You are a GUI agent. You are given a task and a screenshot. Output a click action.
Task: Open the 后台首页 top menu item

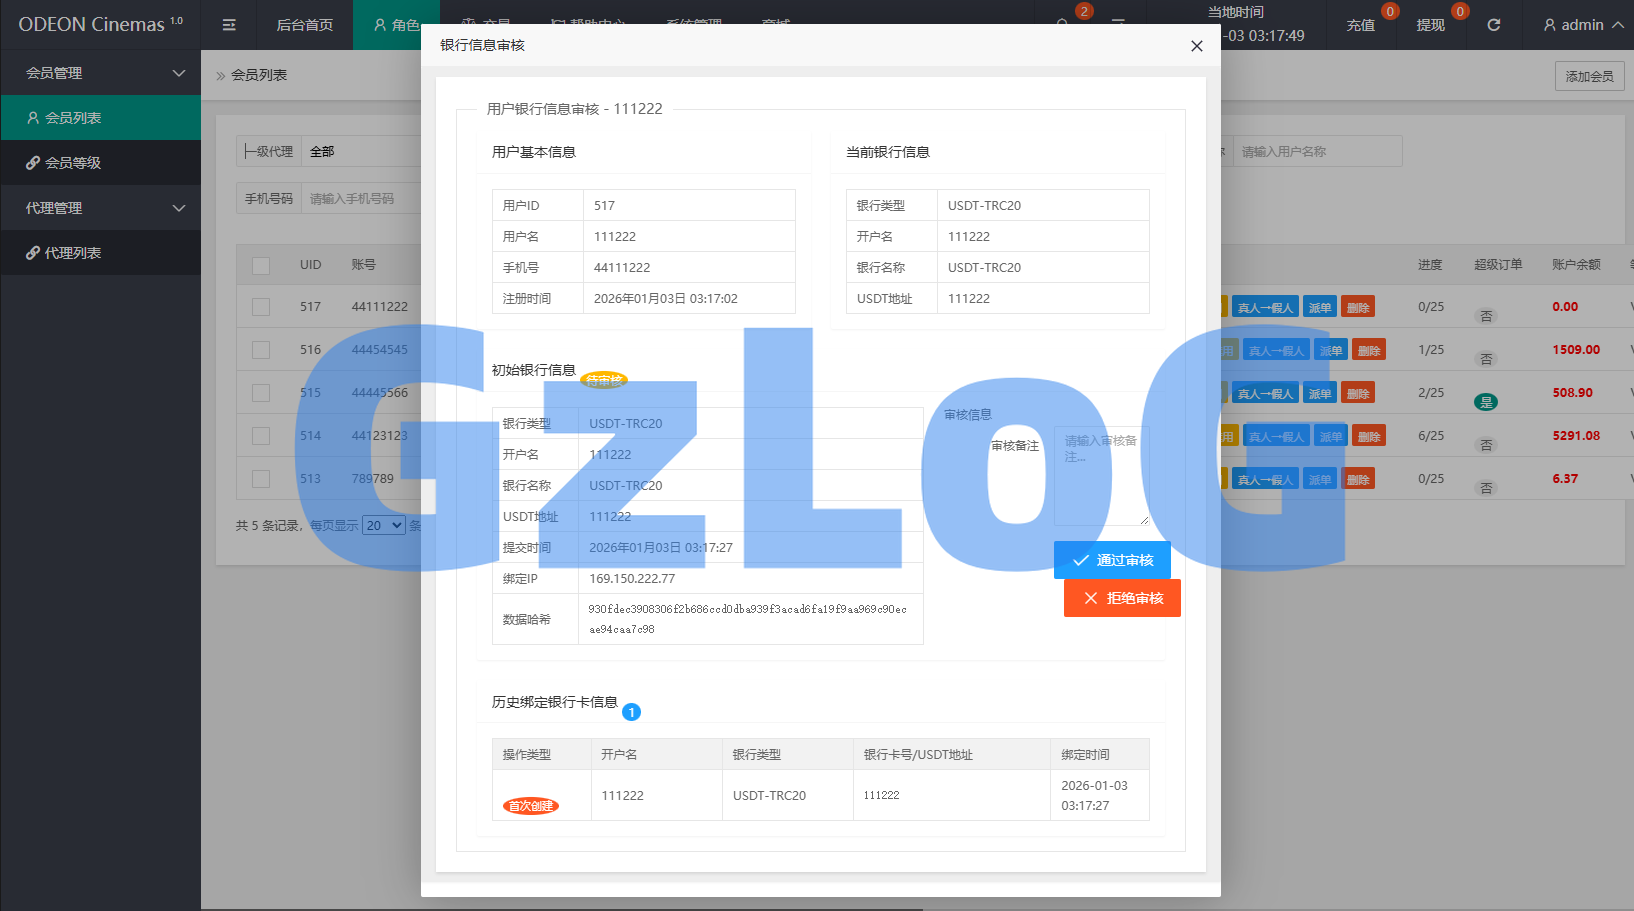[304, 25]
